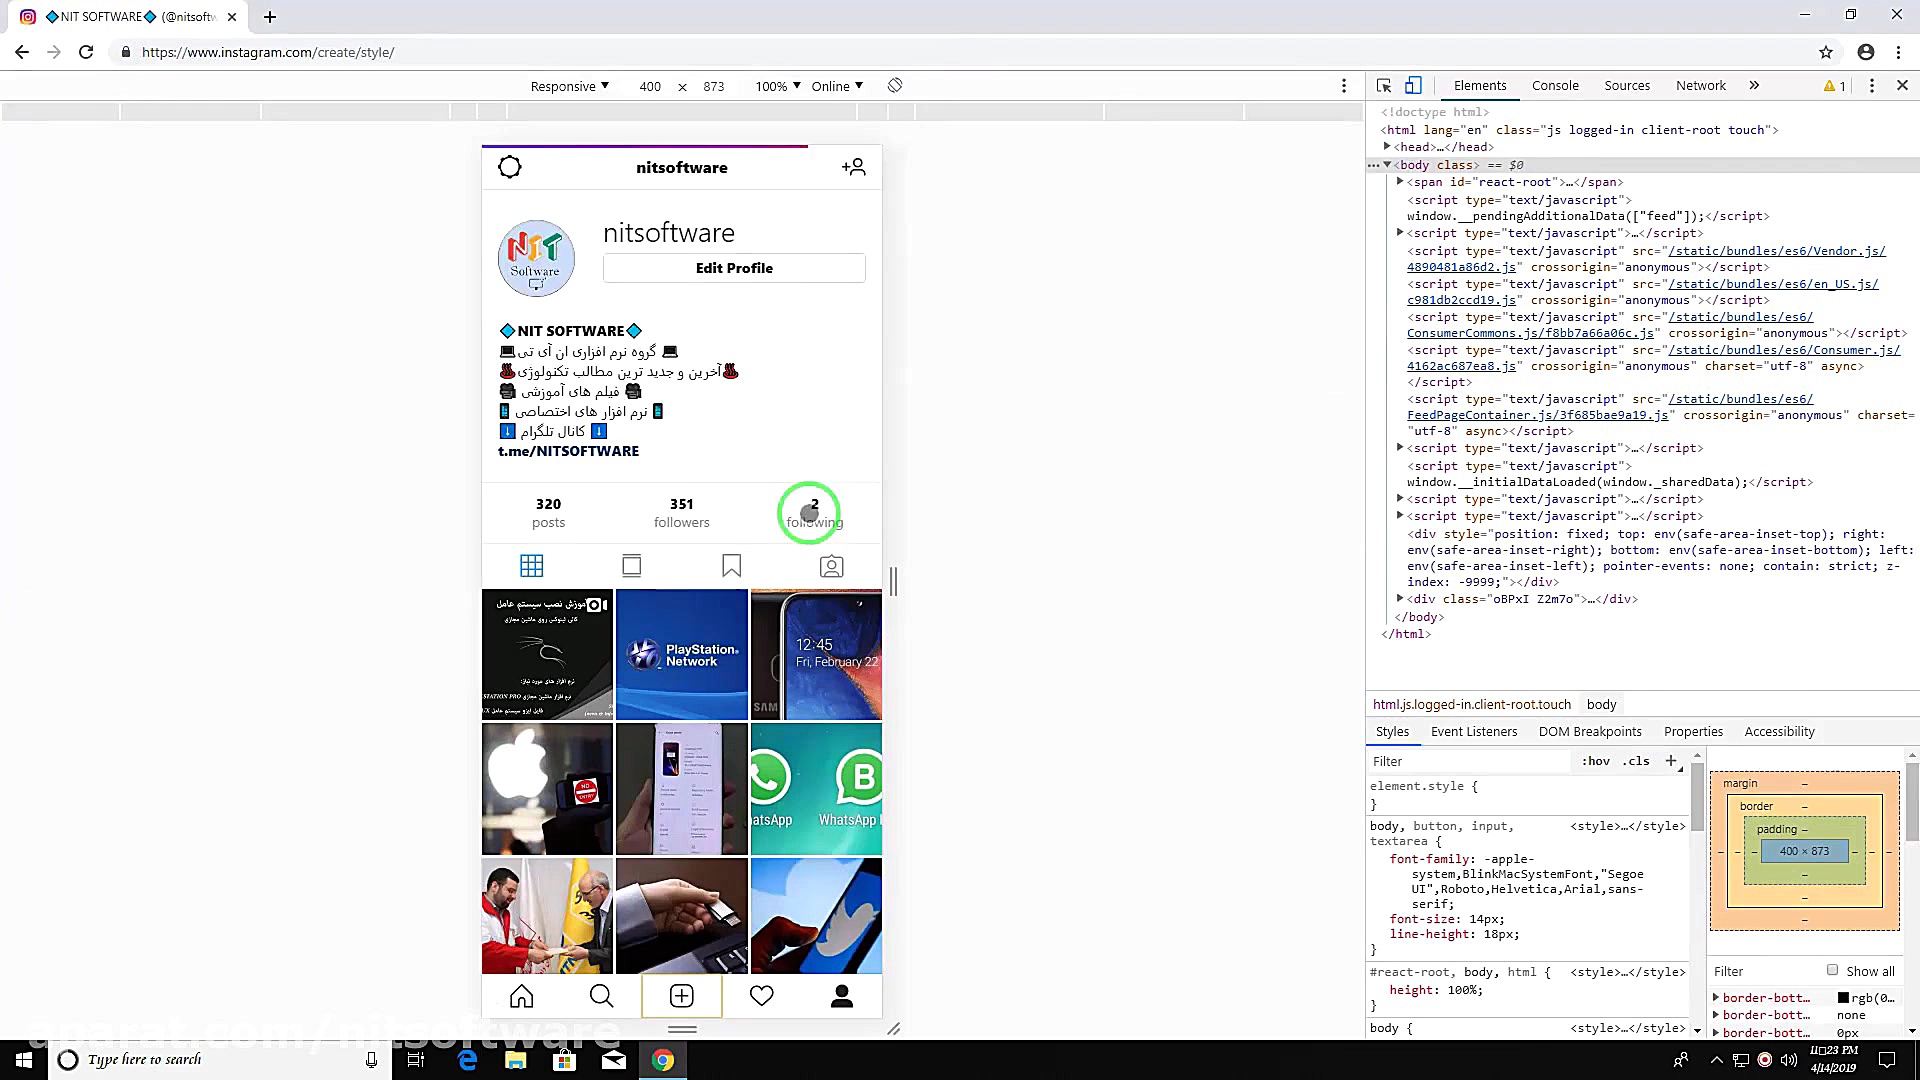Screen dimensions: 1920x1080
Task: Open Instagram settings gear icon
Action: click(x=510, y=167)
